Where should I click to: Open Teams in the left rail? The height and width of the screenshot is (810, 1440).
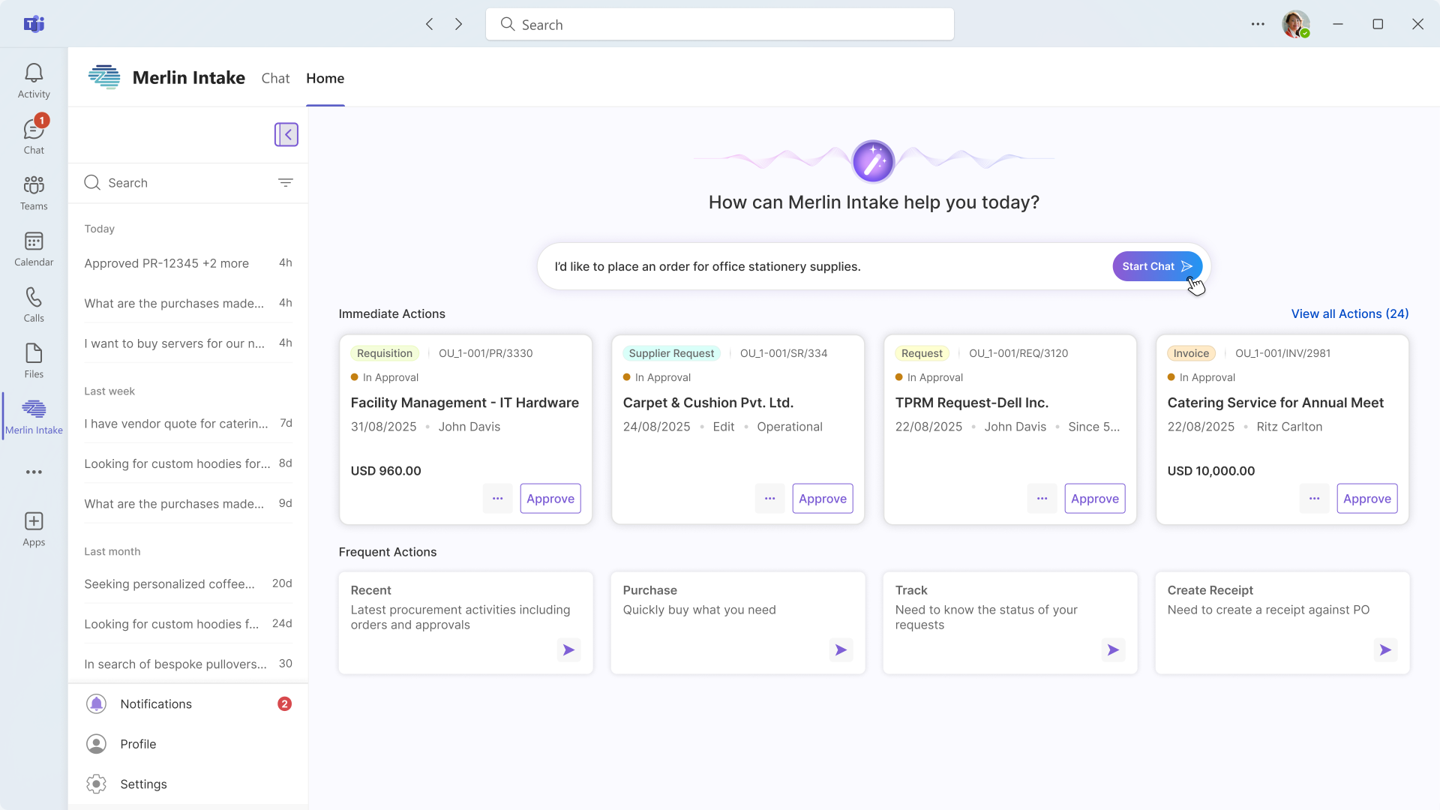pos(34,192)
